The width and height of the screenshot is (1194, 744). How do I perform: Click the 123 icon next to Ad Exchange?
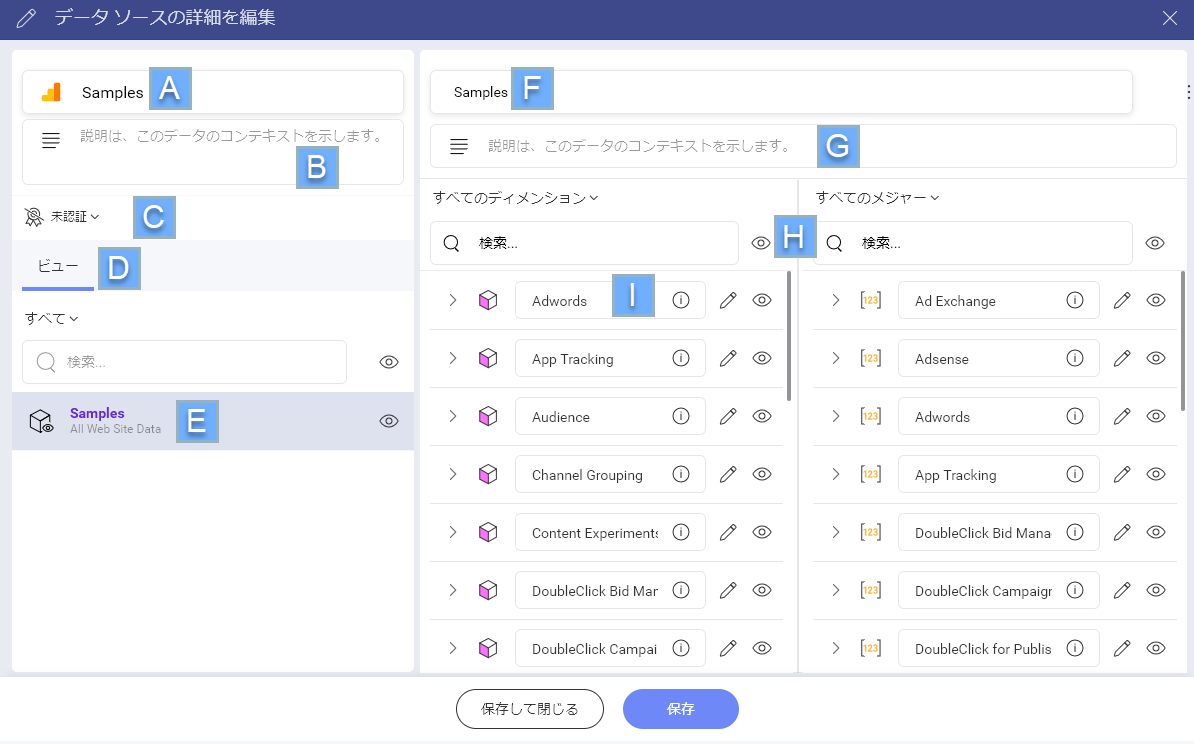click(870, 300)
